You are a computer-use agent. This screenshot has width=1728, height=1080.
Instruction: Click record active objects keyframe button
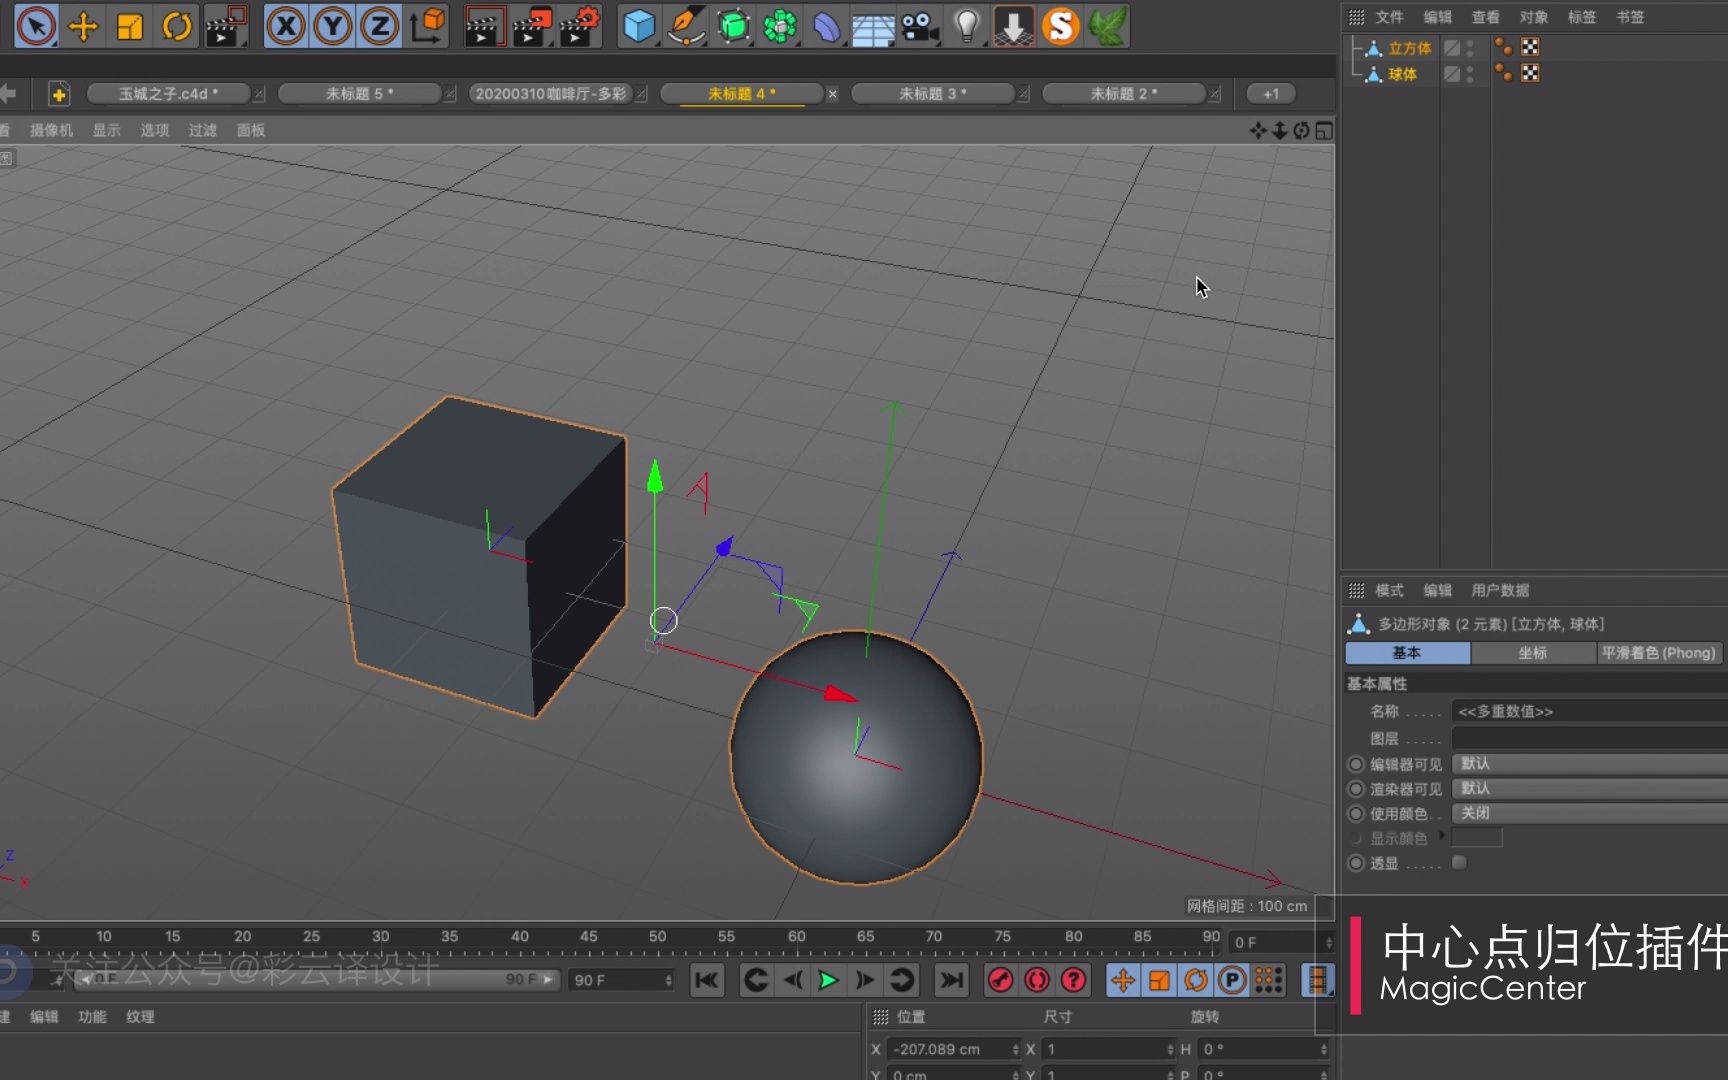point(1000,981)
